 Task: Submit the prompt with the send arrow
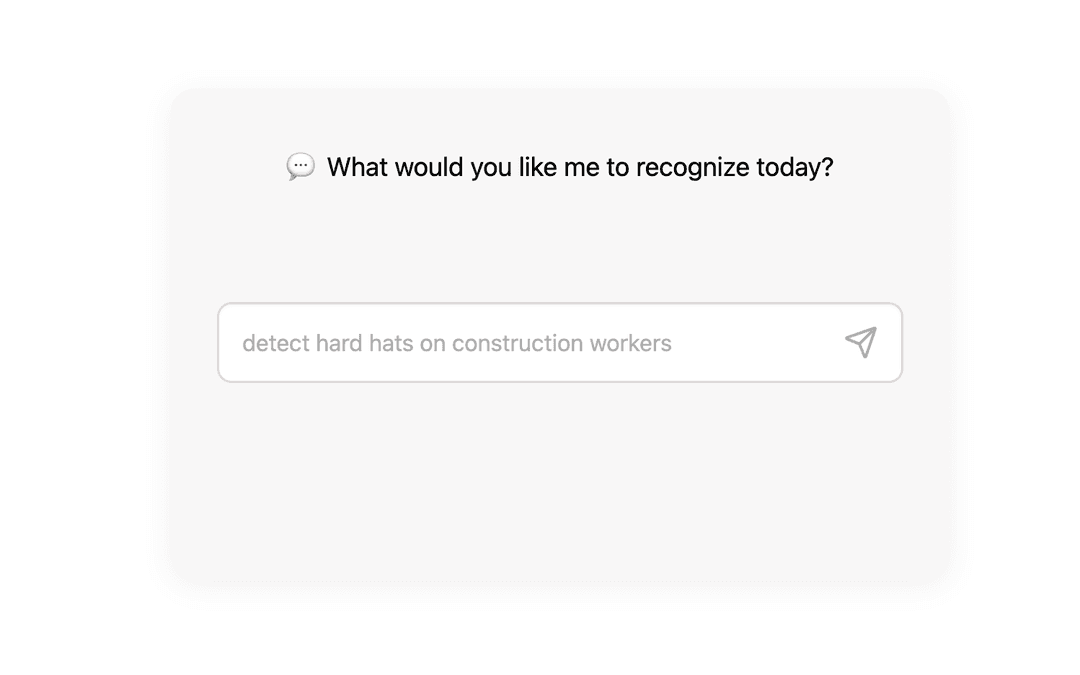pos(860,342)
